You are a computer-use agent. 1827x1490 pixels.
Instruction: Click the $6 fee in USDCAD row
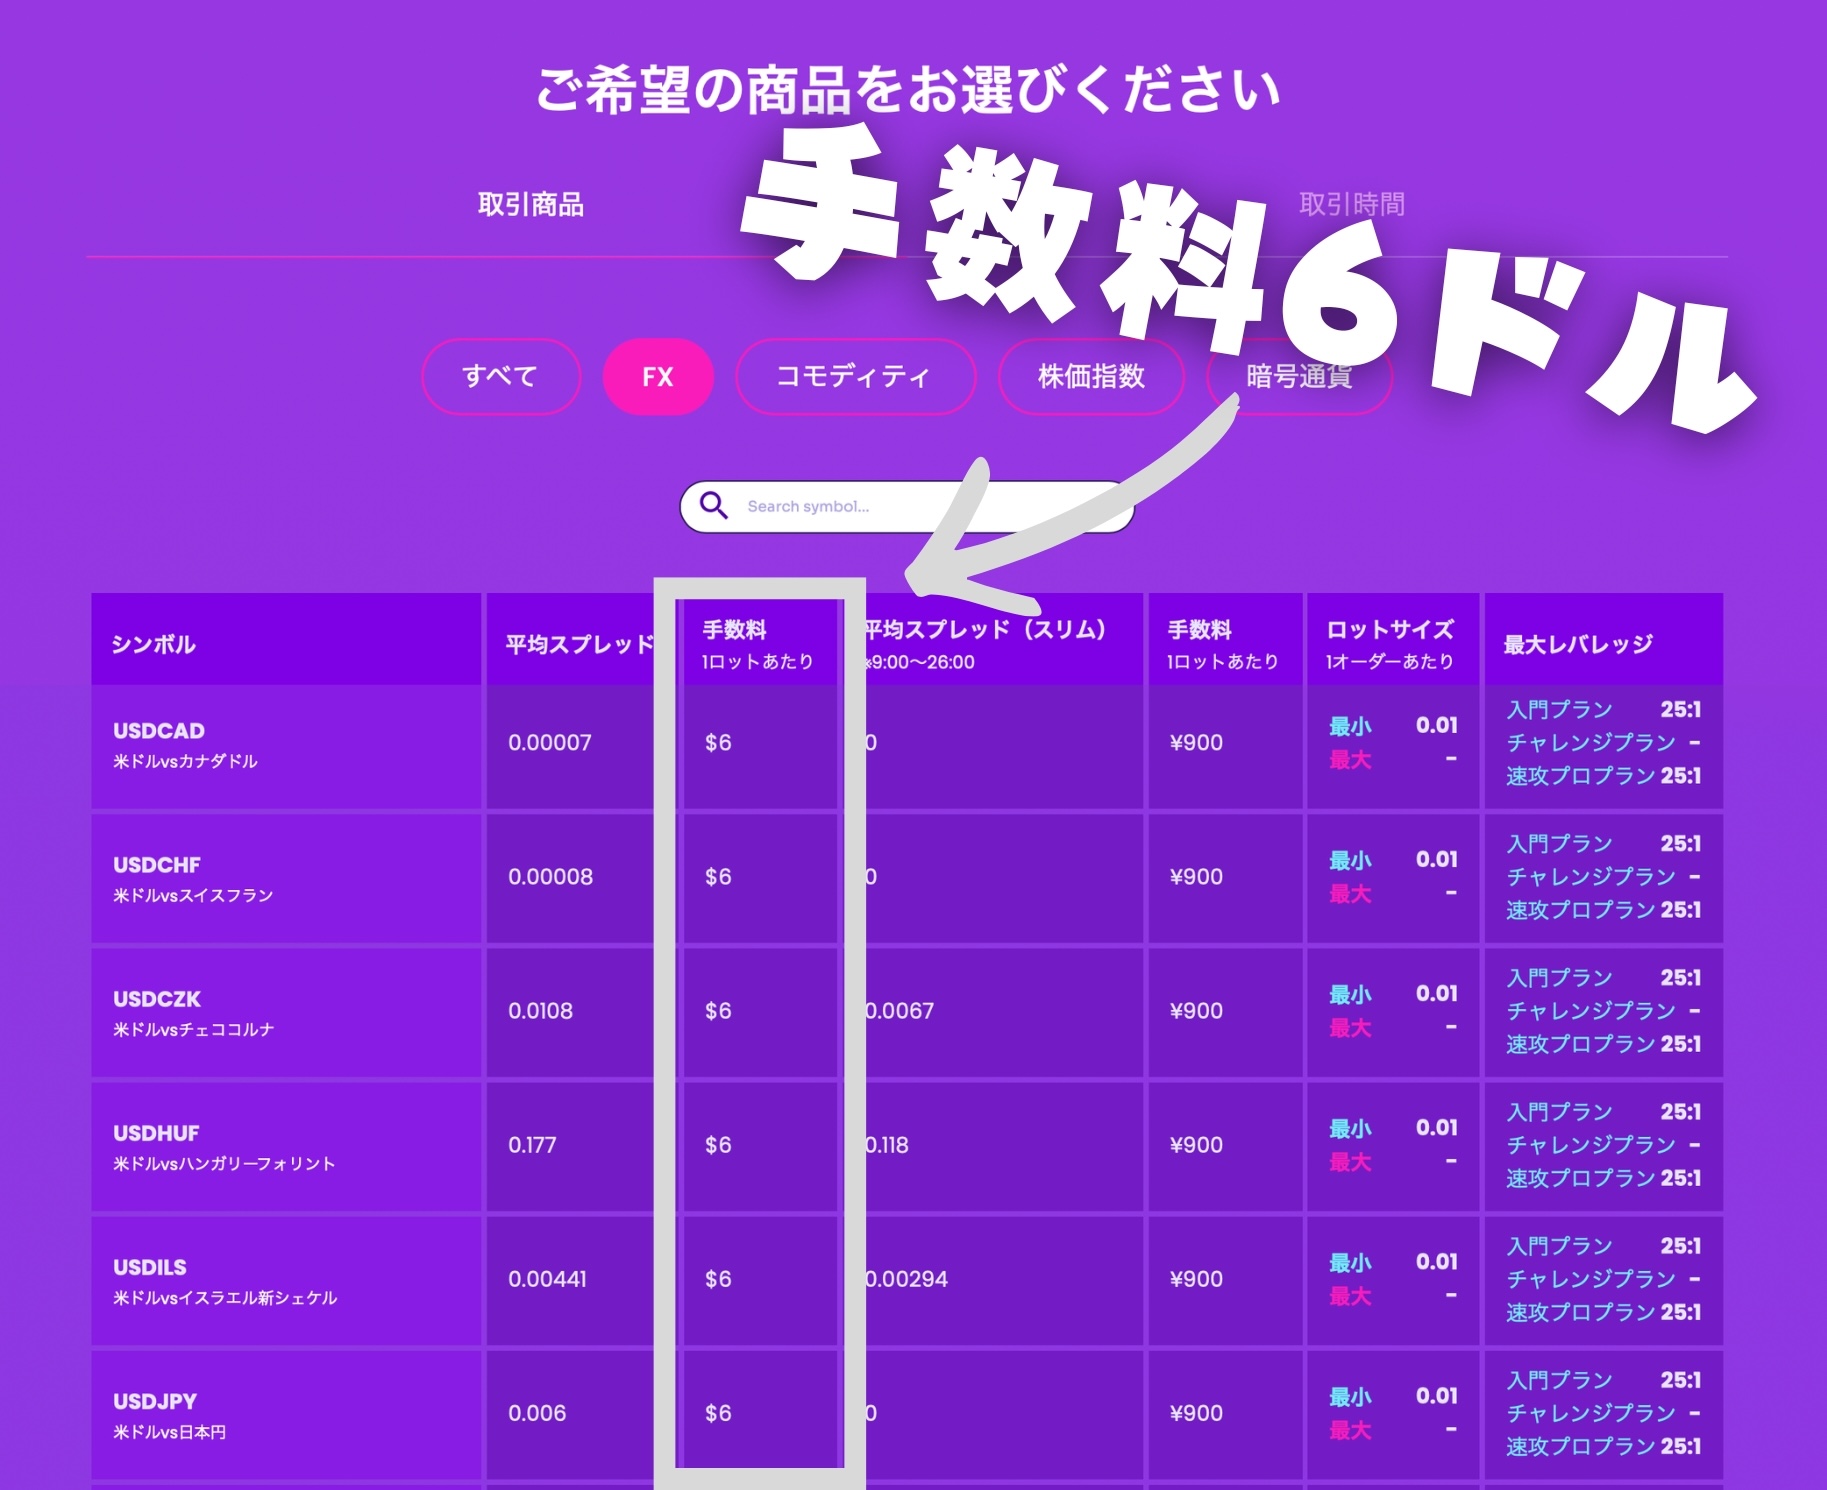point(718,743)
